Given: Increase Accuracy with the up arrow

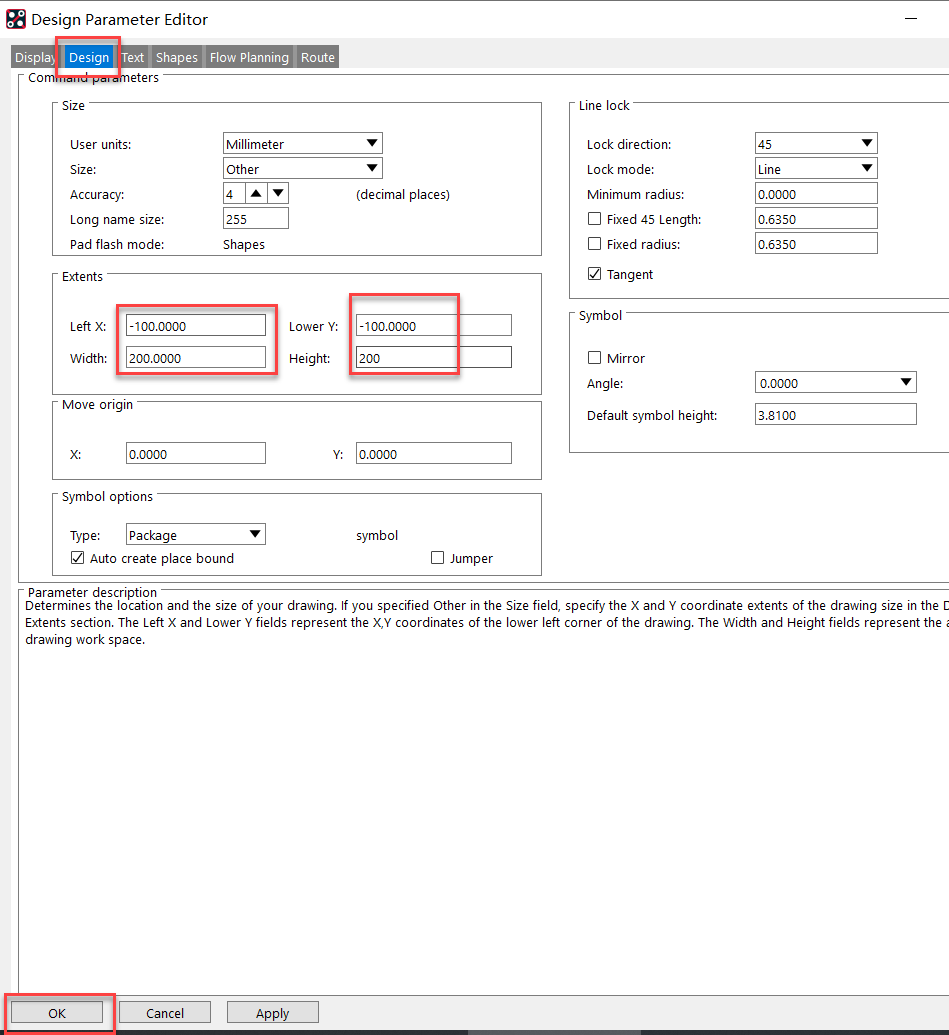Looking at the screenshot, I should coord(256,194).
